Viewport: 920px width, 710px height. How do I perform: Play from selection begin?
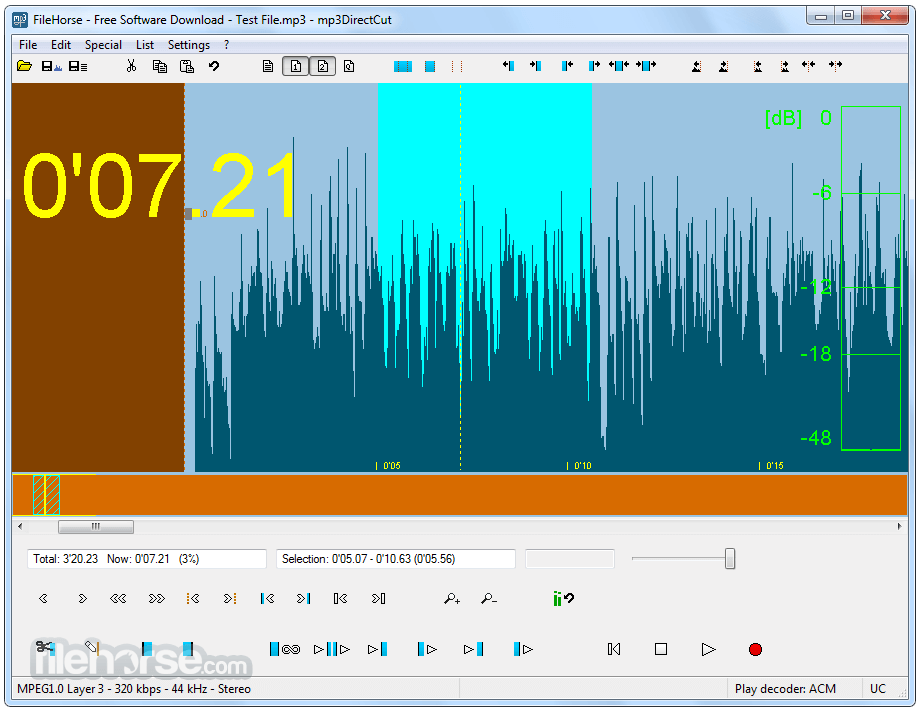pyautogui.click(x=427, y=649)
